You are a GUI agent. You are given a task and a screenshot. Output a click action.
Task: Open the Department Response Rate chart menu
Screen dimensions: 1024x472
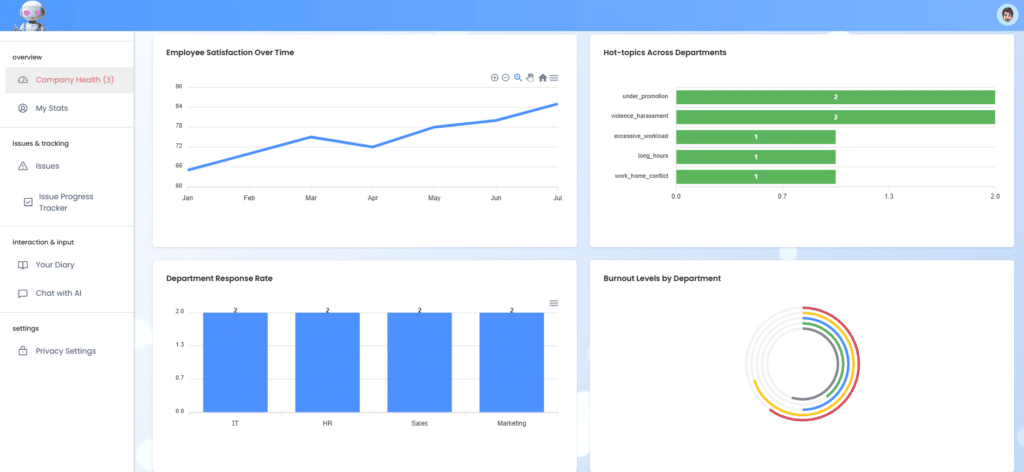point(554,303)
